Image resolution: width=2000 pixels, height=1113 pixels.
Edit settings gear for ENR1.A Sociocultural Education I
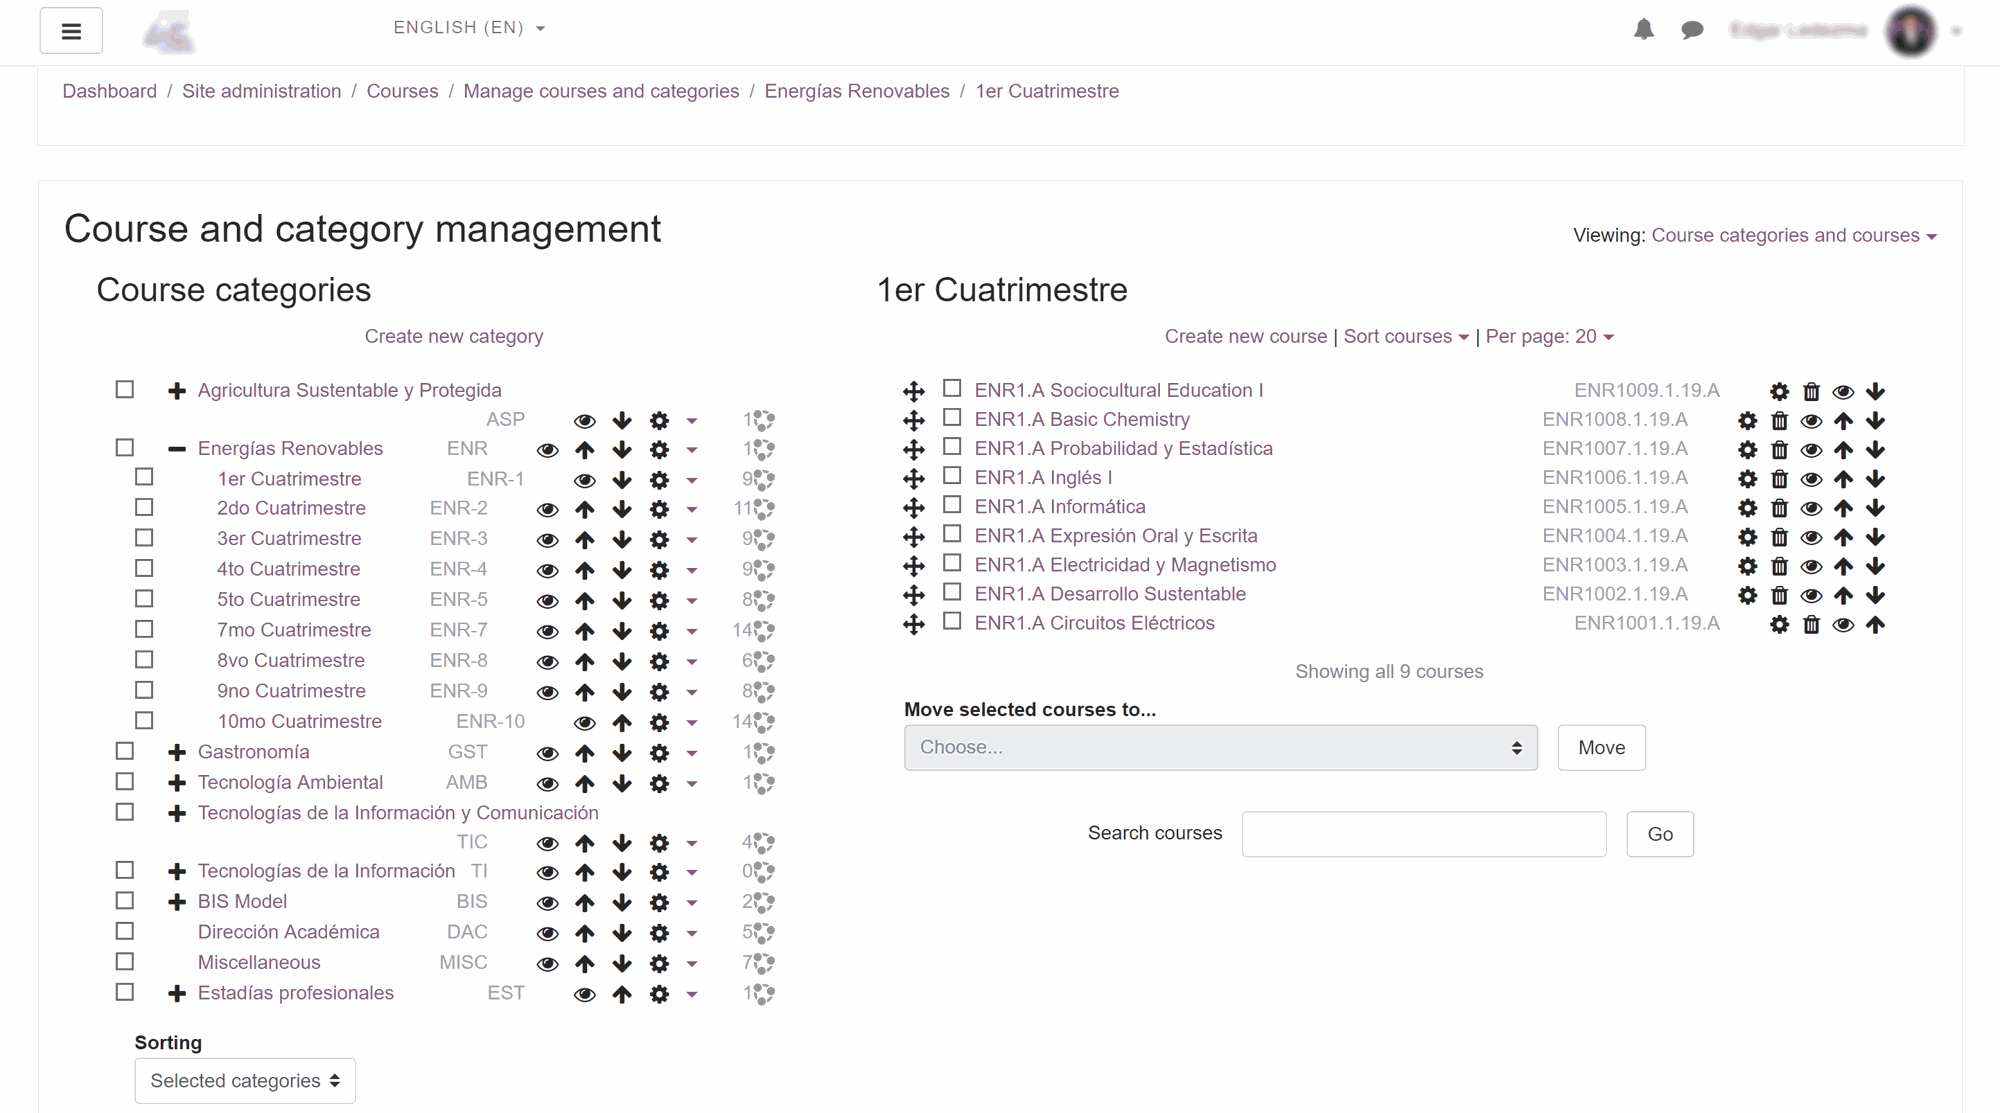pyautogui.click(x=1779, y=392)
